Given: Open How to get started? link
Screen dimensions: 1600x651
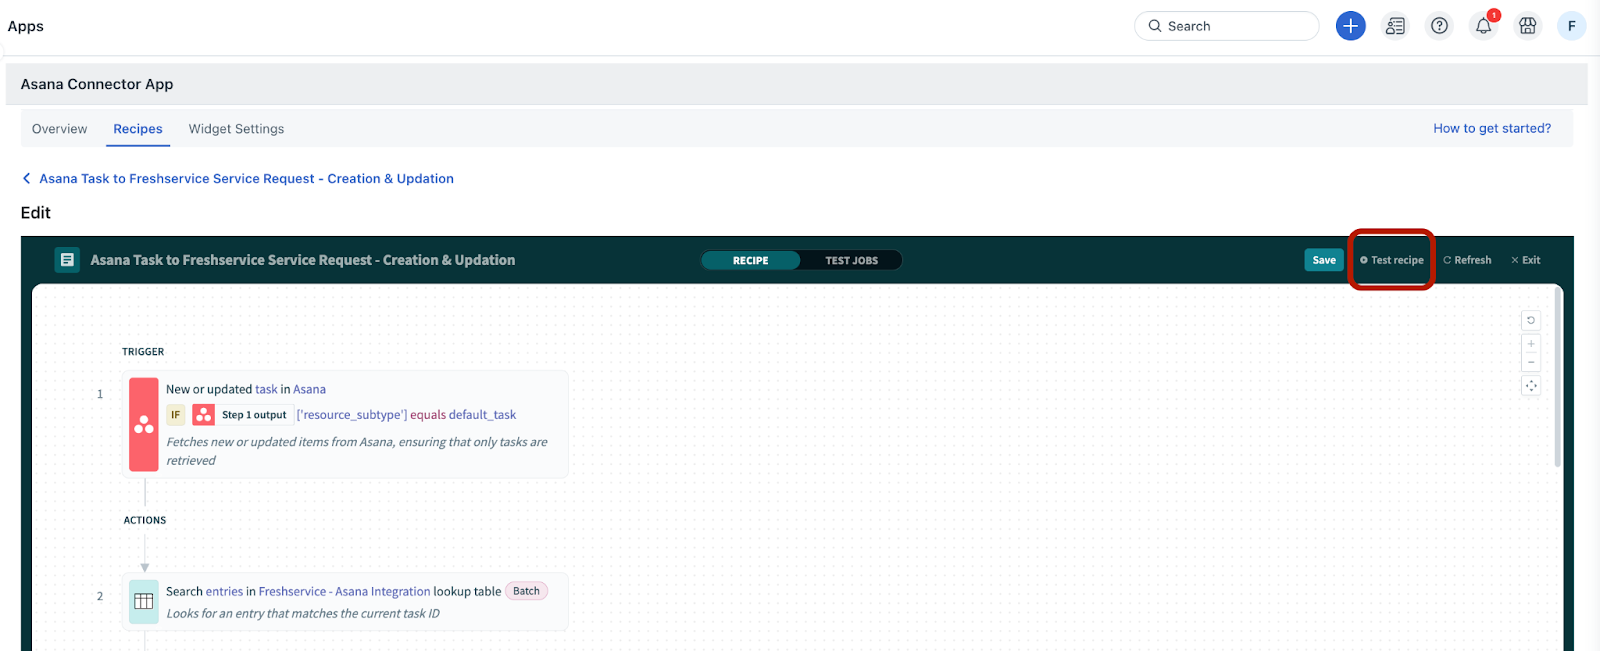Looking at the screenshot, I should click(1492, 128).
